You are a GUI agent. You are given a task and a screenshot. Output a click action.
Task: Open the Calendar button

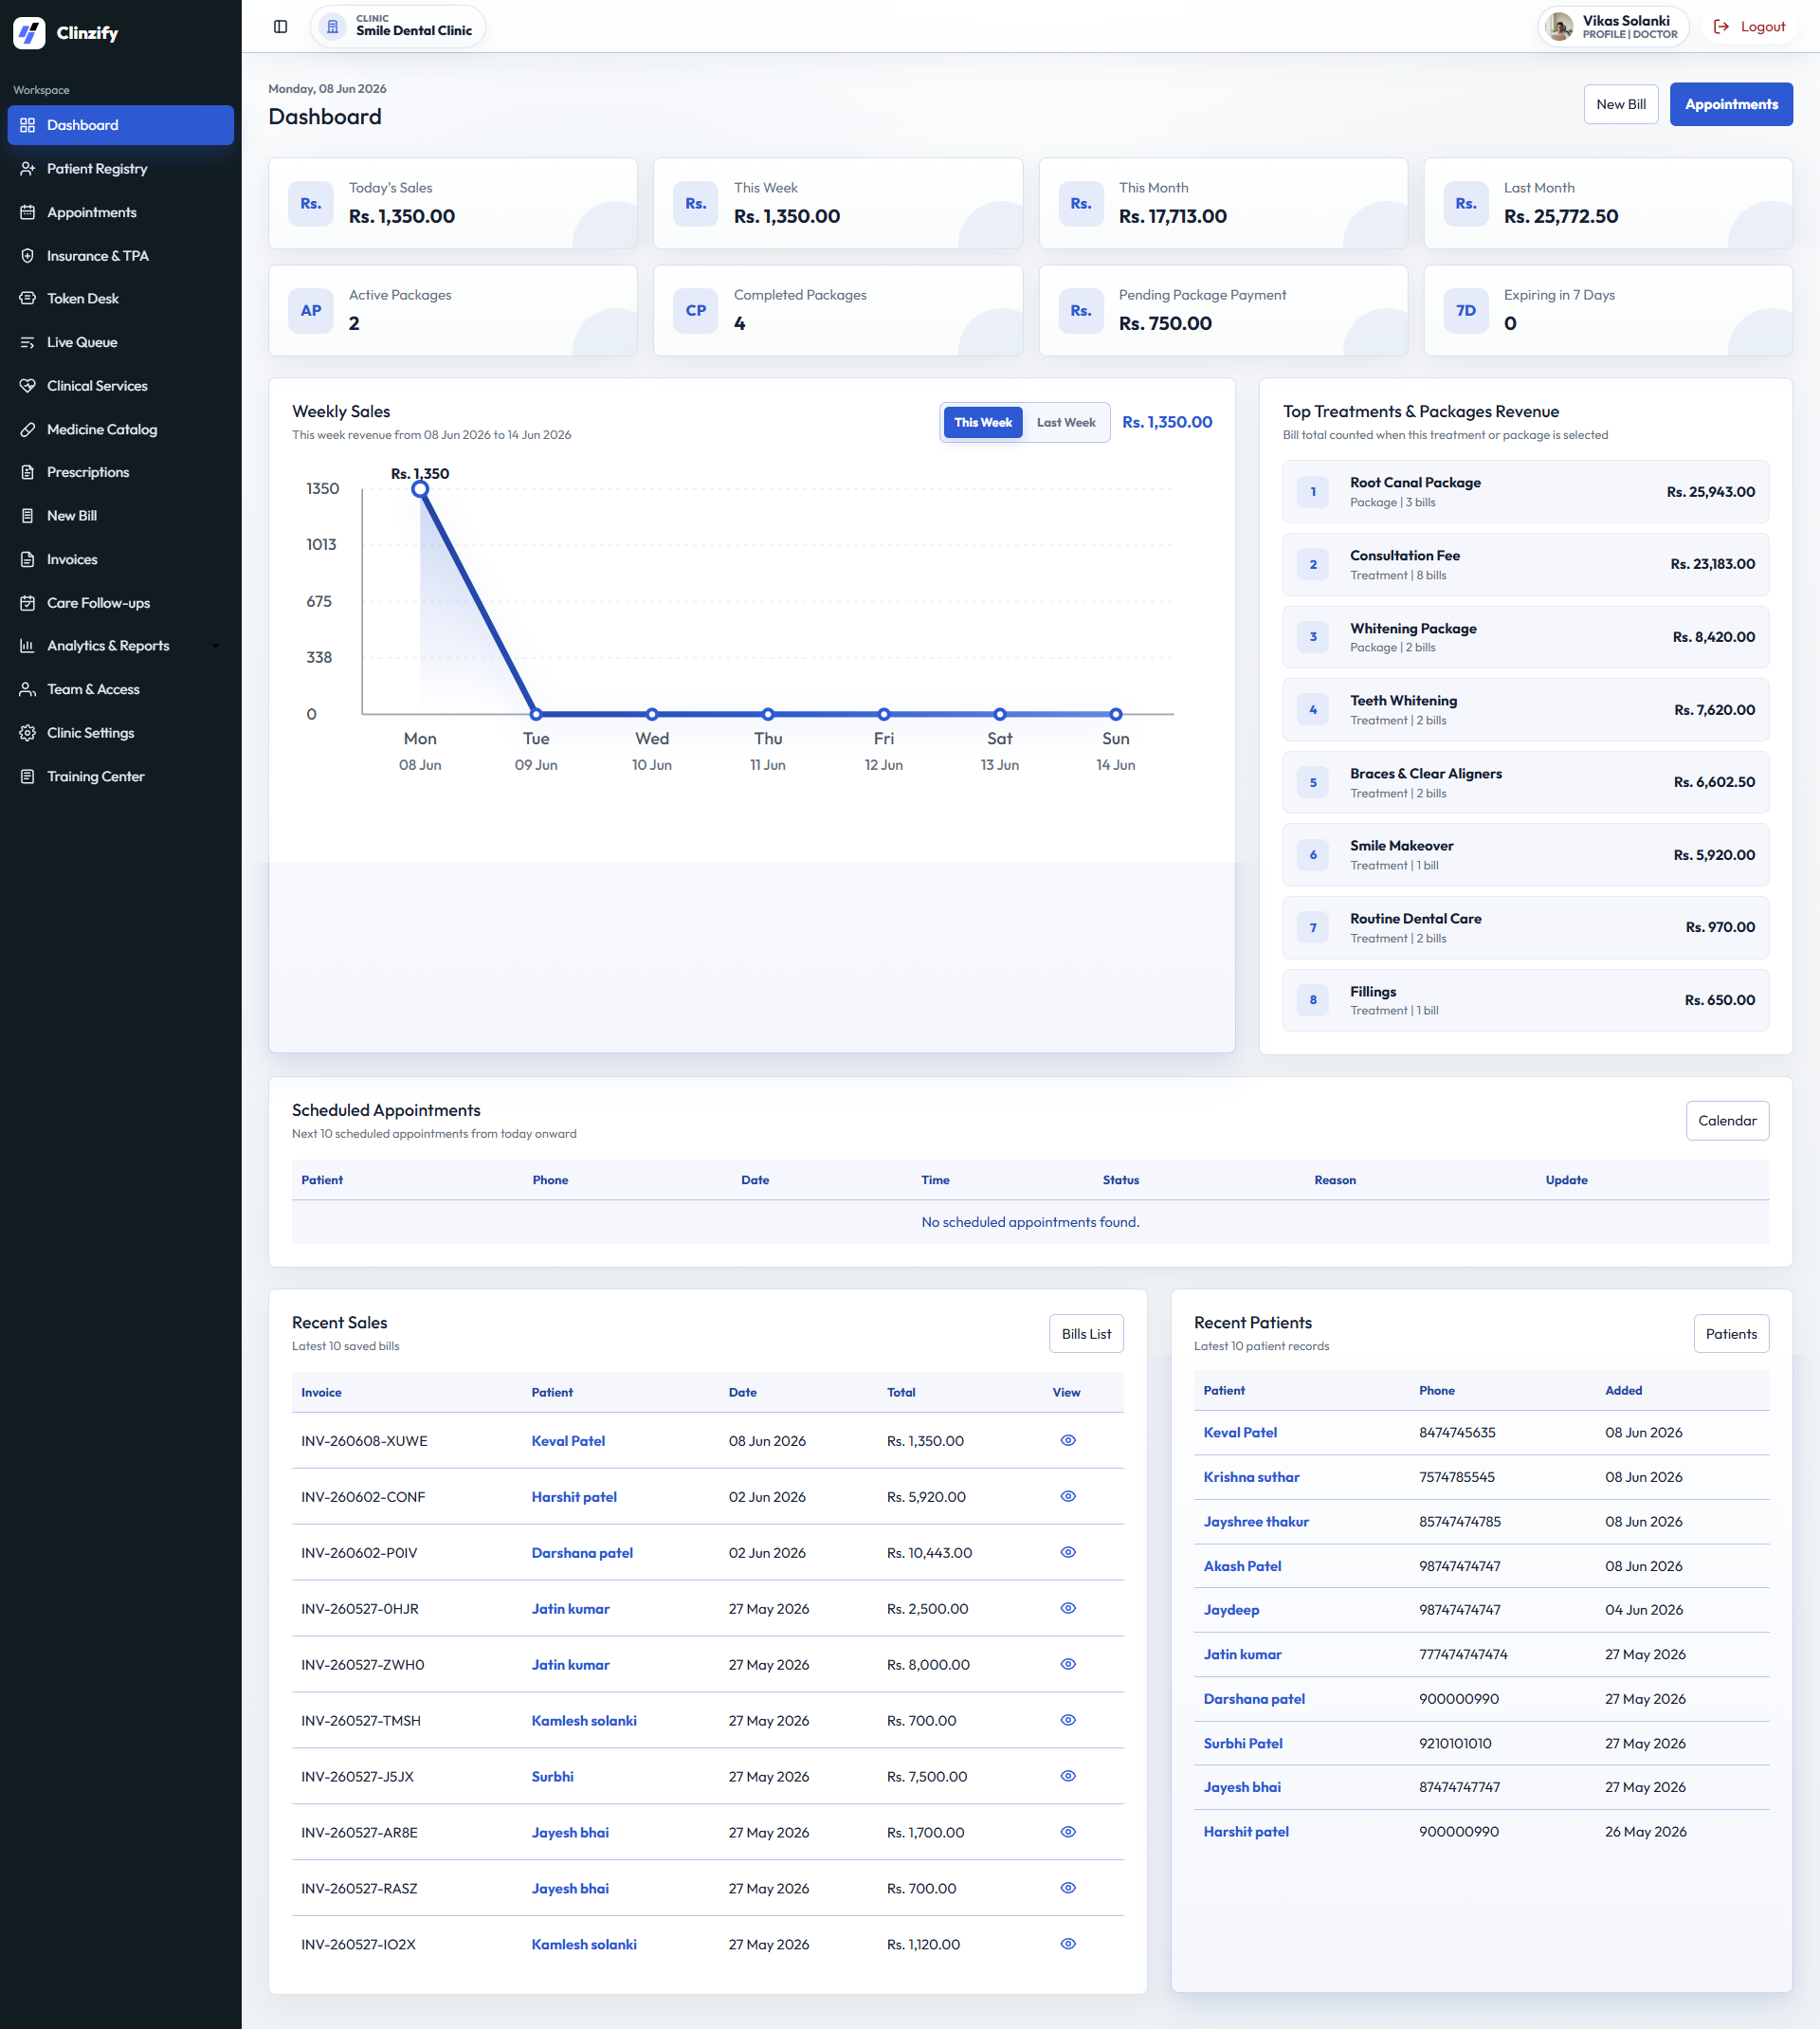tap(1727, 1121)
